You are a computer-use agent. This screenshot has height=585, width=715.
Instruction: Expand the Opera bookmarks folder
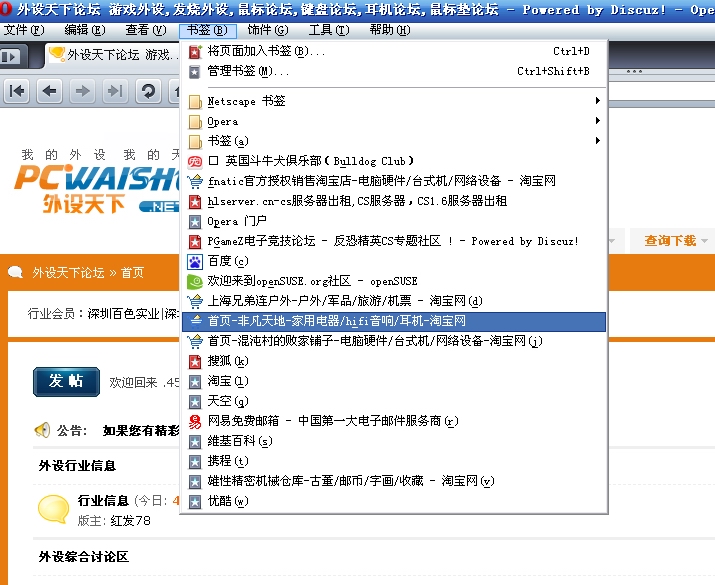[x=394, y=121]
